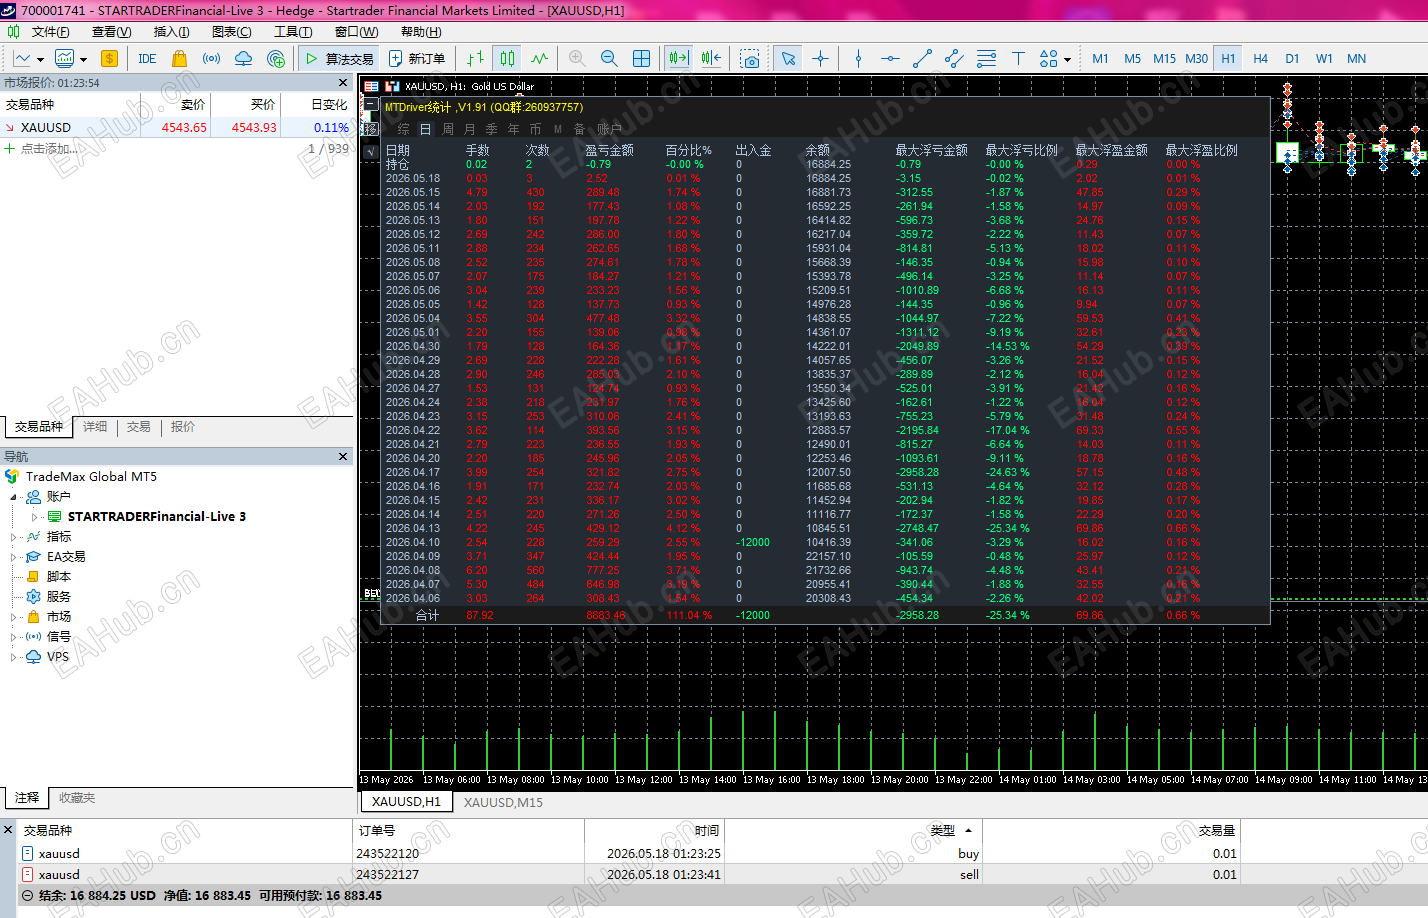Open the chart type dropdown arrow
Screen dimensions: 1428x918
[x=40, y=60]
